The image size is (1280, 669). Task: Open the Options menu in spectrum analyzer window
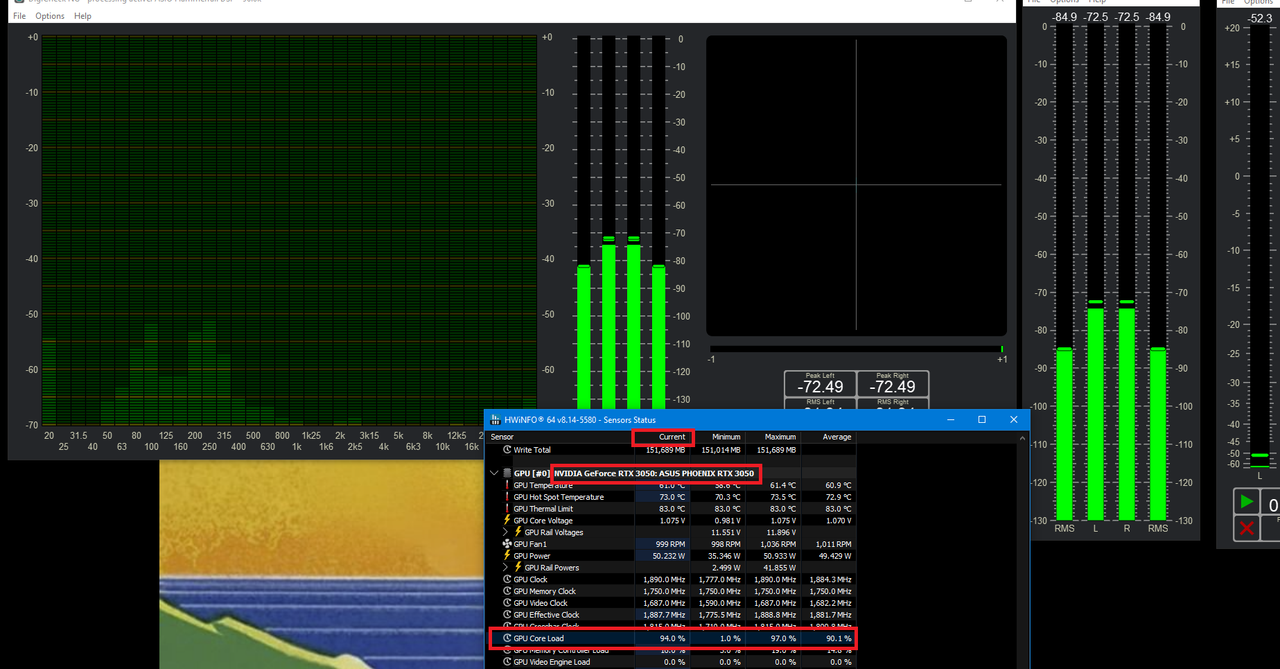pyautogui.click(x=50, y=16)
